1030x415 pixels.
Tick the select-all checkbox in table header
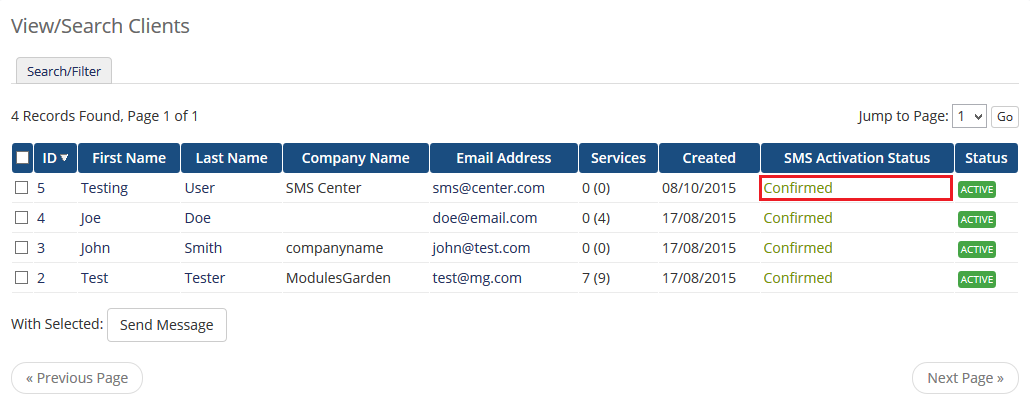click(22, 158)
